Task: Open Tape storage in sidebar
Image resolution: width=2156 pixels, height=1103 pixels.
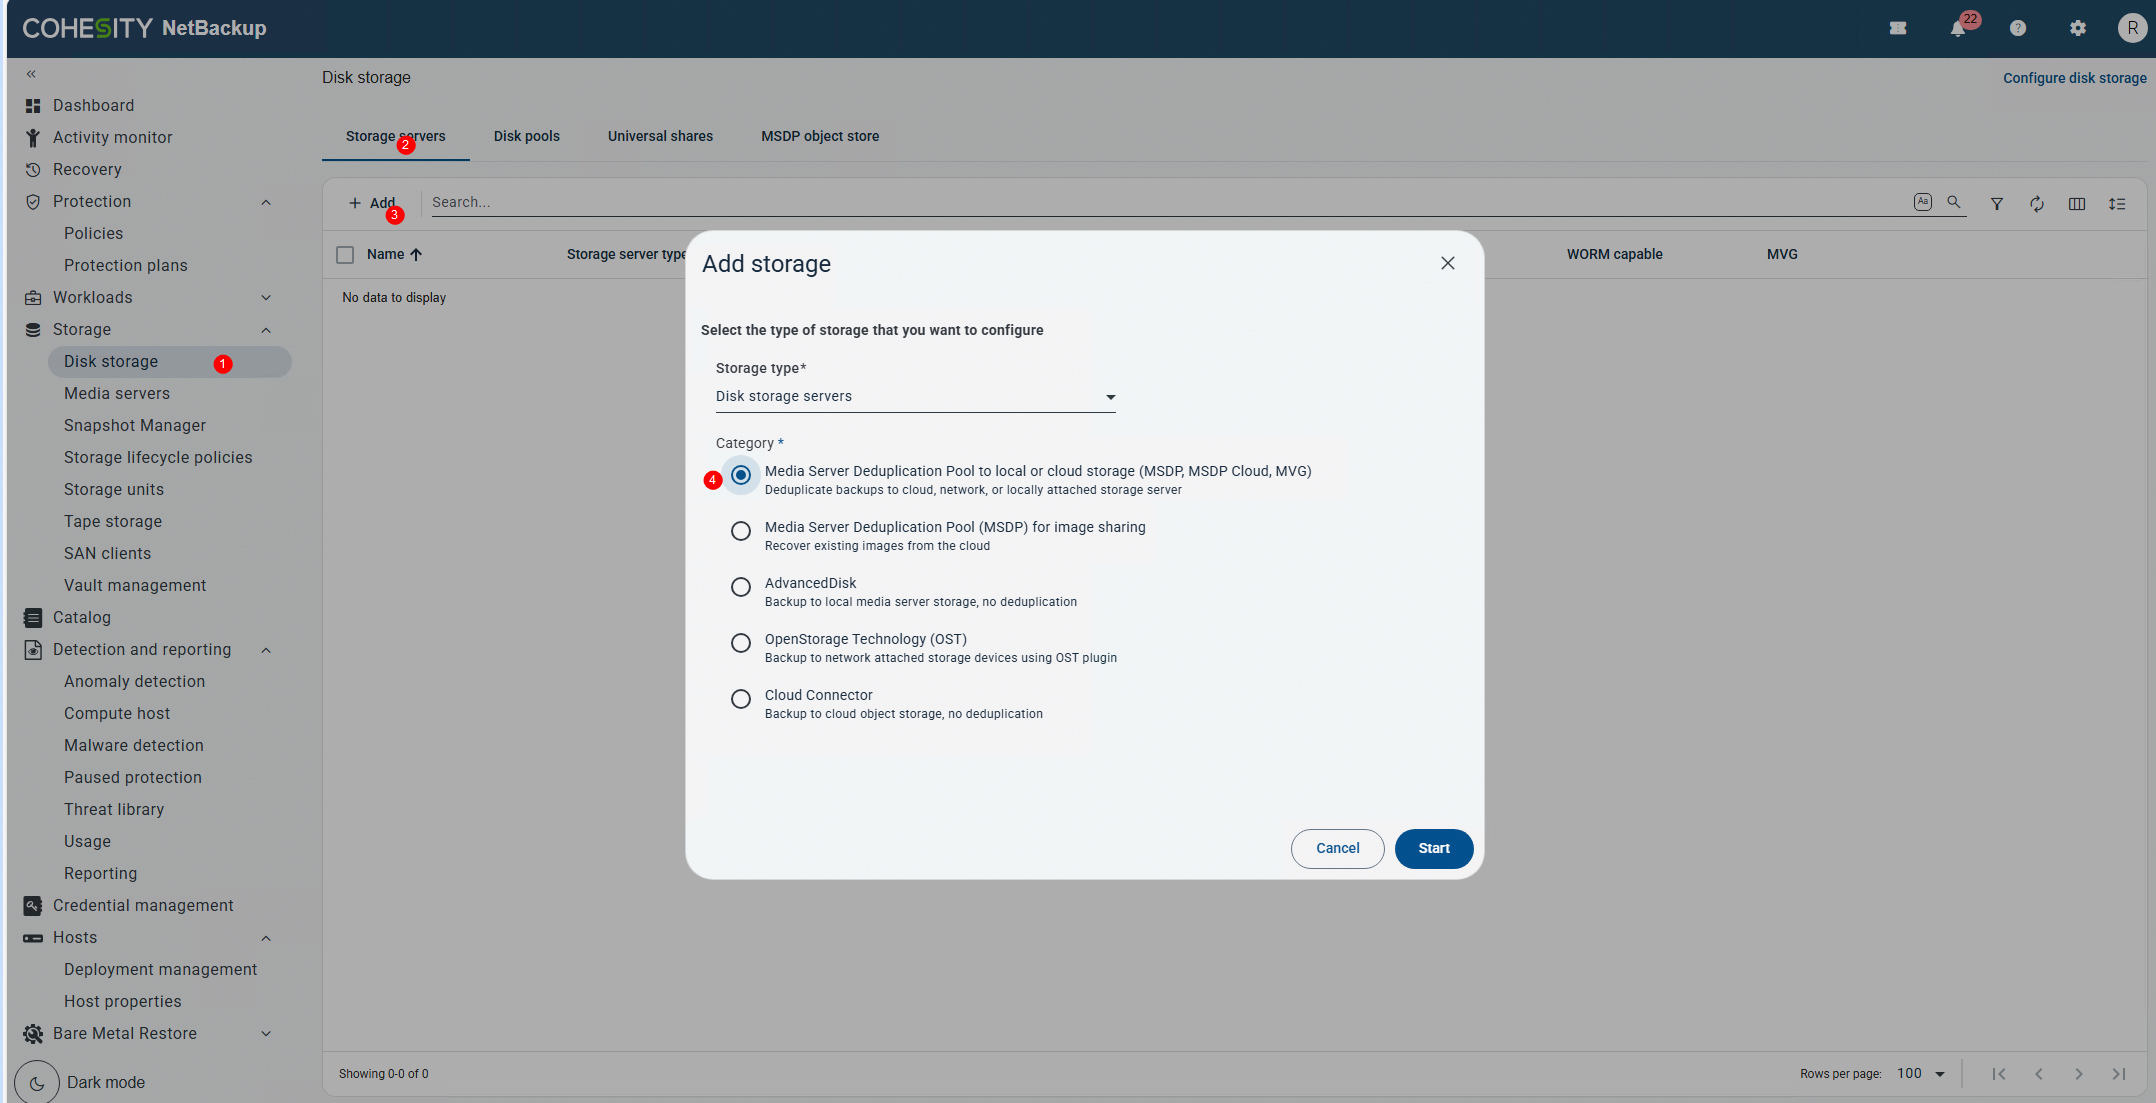Action: click(x=113, y=522)
